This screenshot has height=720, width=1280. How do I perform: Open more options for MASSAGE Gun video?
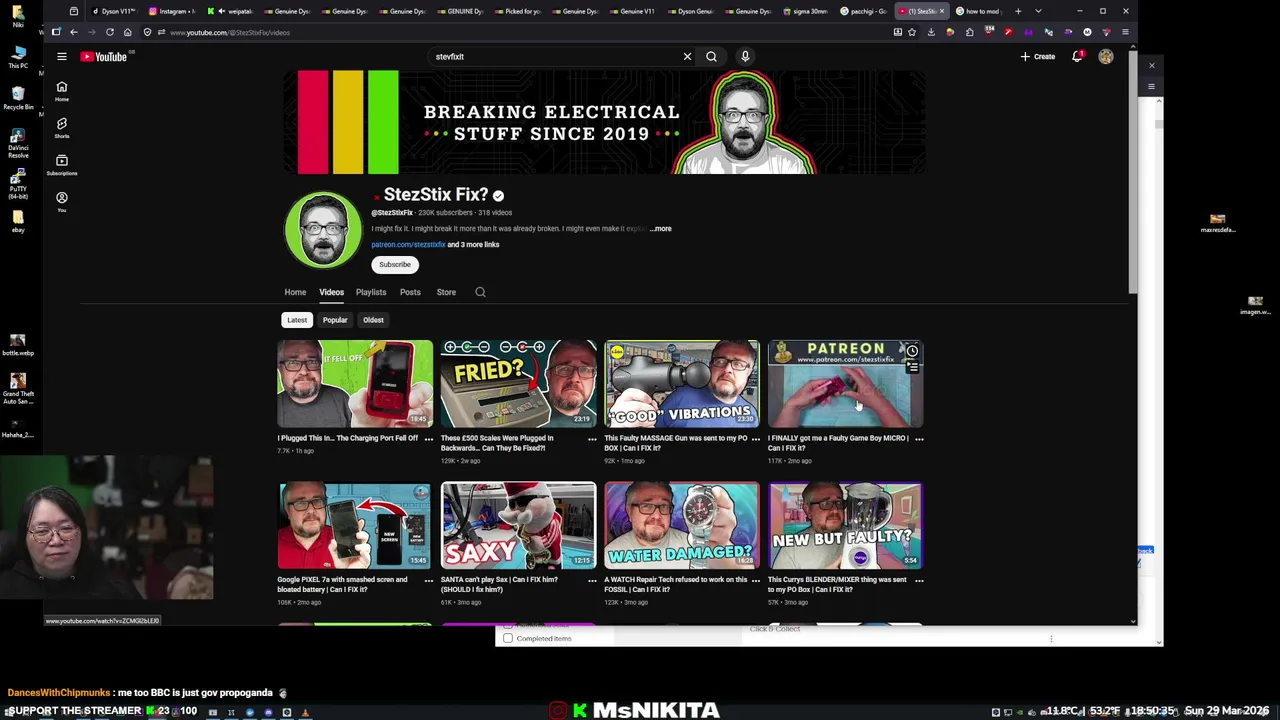coord(756,438)
